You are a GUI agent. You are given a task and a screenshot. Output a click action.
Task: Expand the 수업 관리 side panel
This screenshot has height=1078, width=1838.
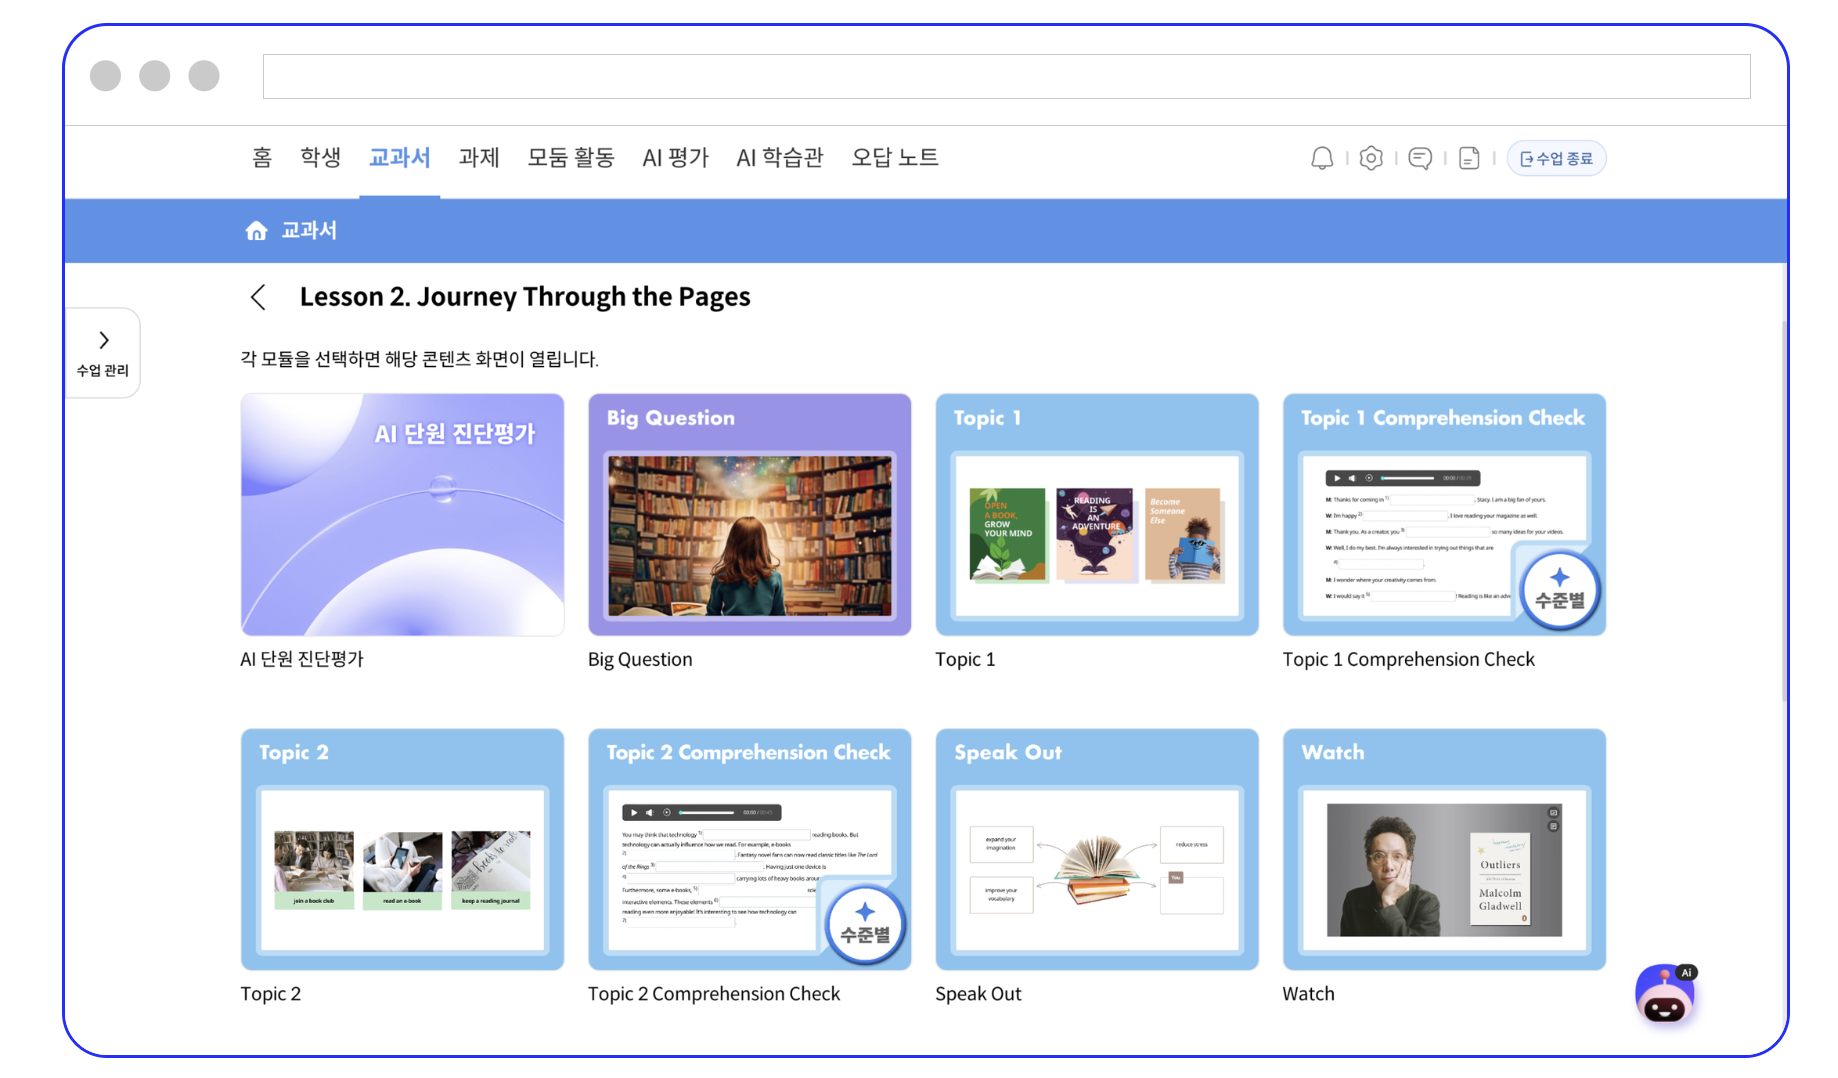pyautogui.click(x=103, y=352)
